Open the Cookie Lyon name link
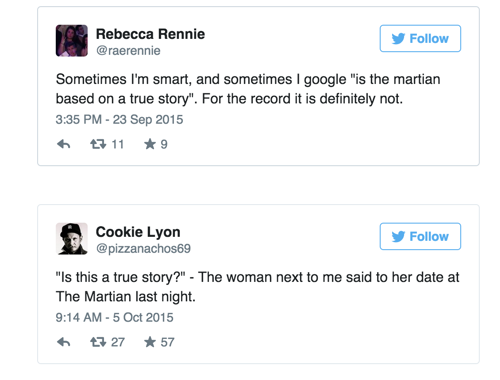 pos(138,232)
